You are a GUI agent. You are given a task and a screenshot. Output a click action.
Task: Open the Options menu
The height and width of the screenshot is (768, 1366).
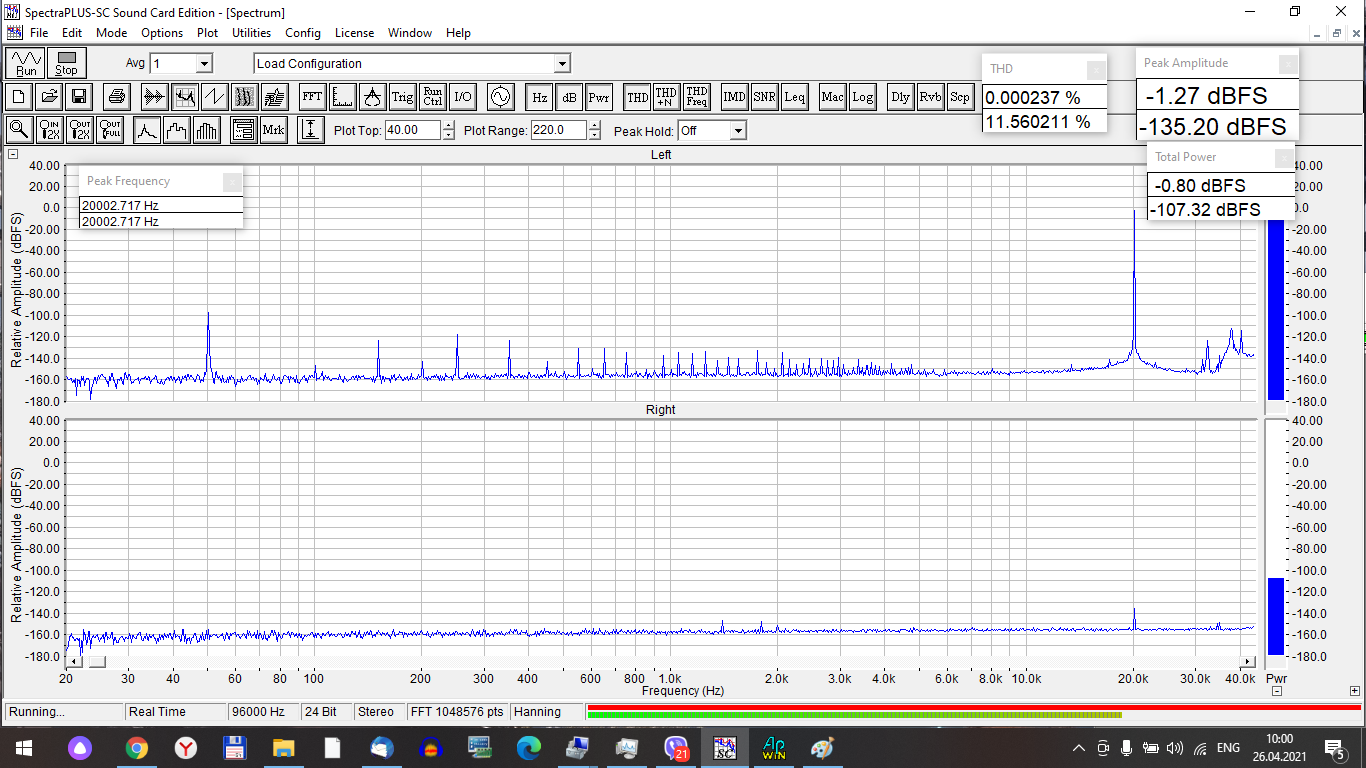coord(162,33)
